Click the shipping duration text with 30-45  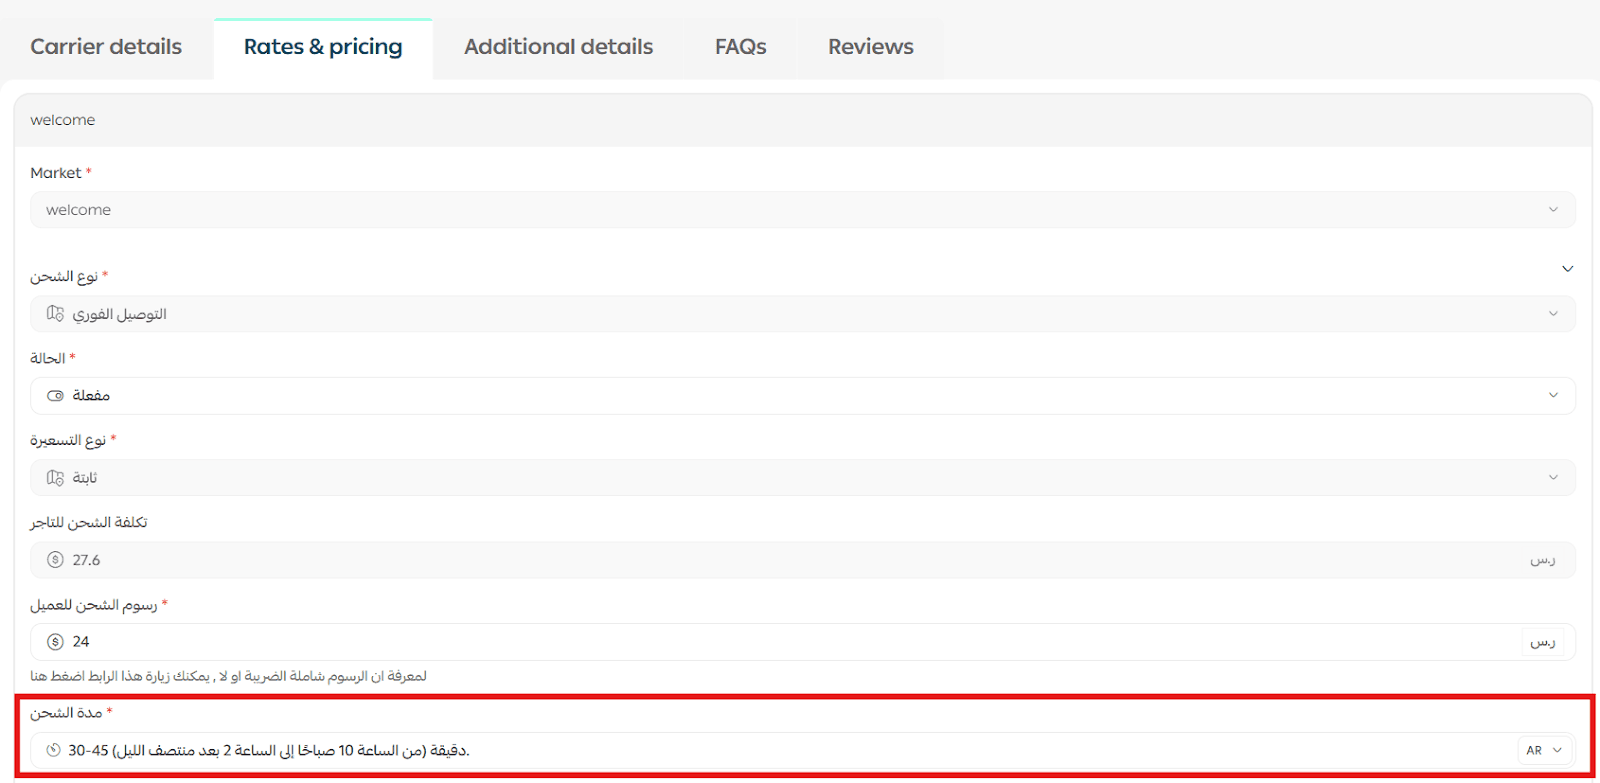click(x=269, y=750)
